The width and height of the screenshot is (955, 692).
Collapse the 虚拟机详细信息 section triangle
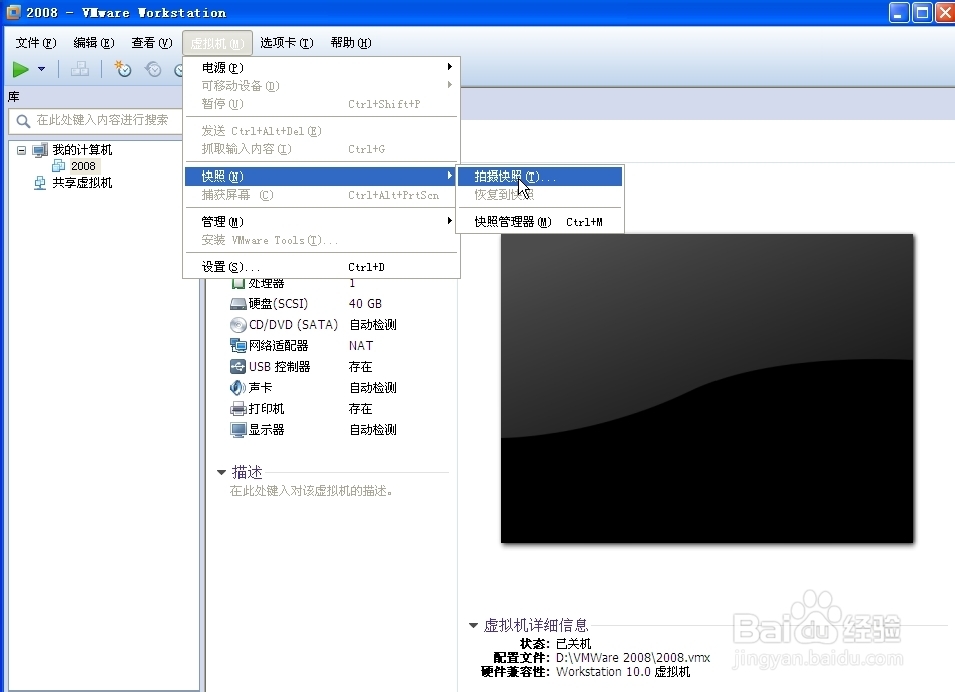(473, 626)
